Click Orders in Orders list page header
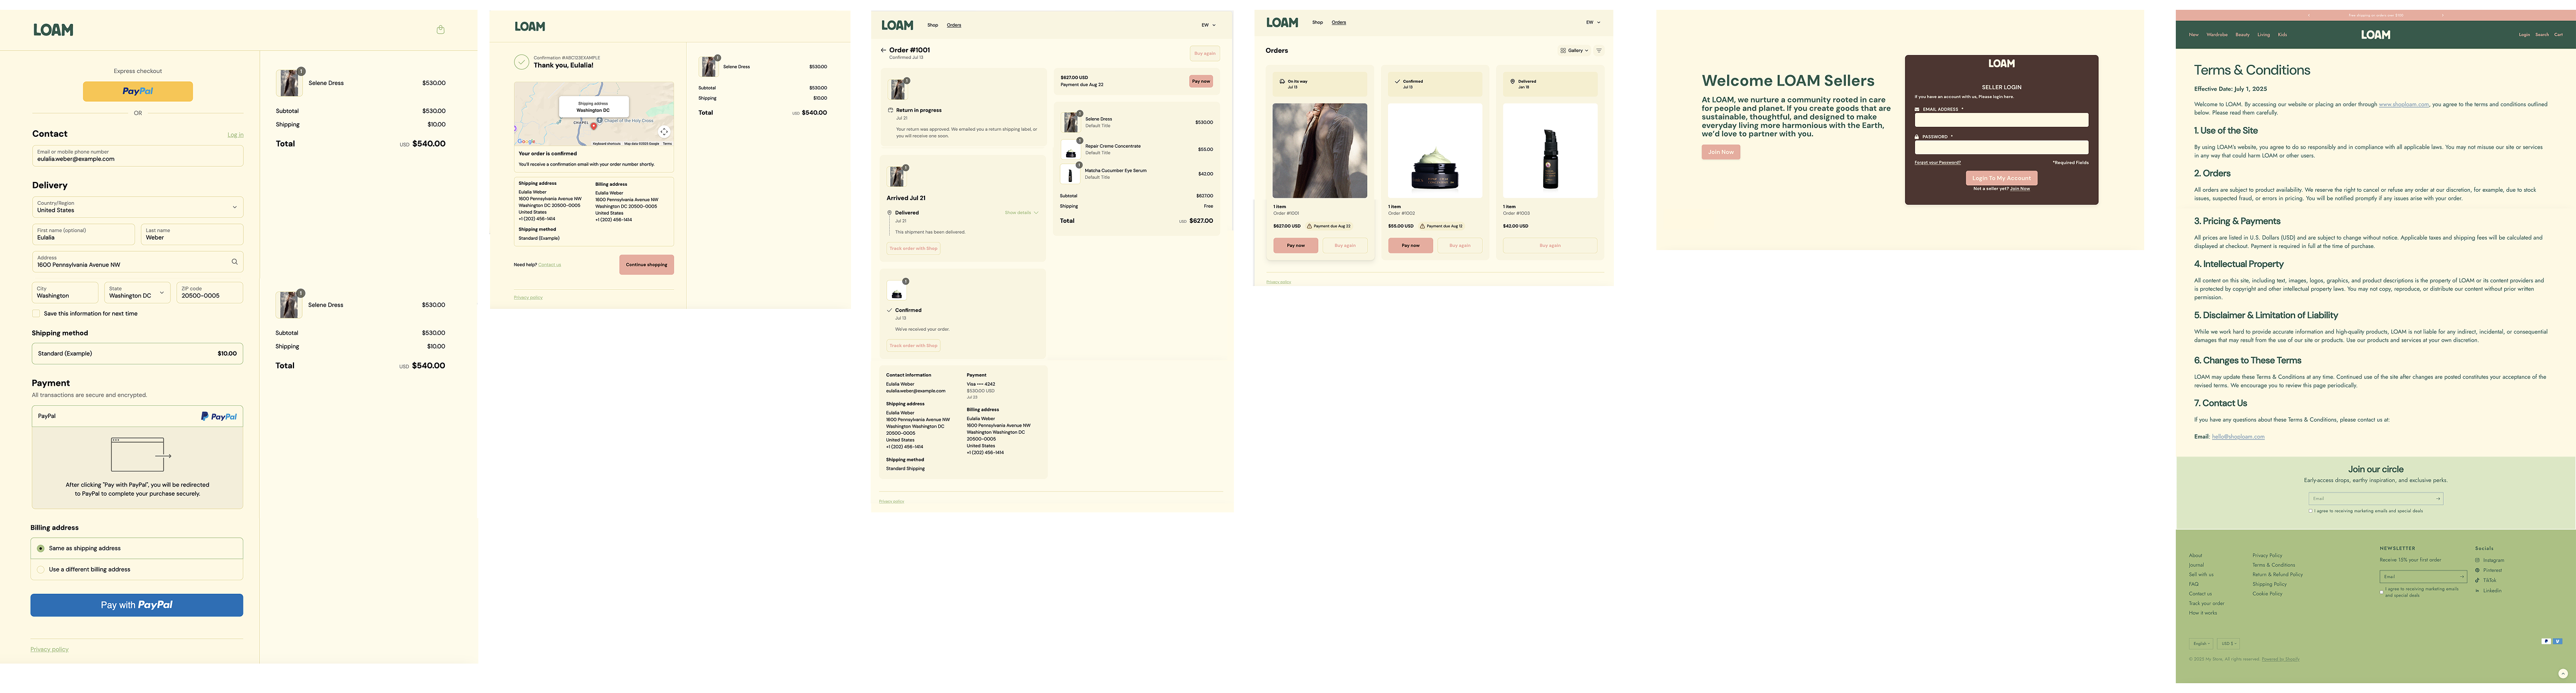 (1338, 22)
